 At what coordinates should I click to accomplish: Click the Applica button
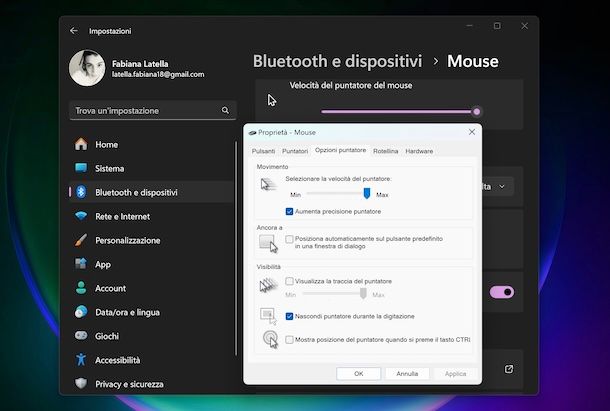(455, 374)
